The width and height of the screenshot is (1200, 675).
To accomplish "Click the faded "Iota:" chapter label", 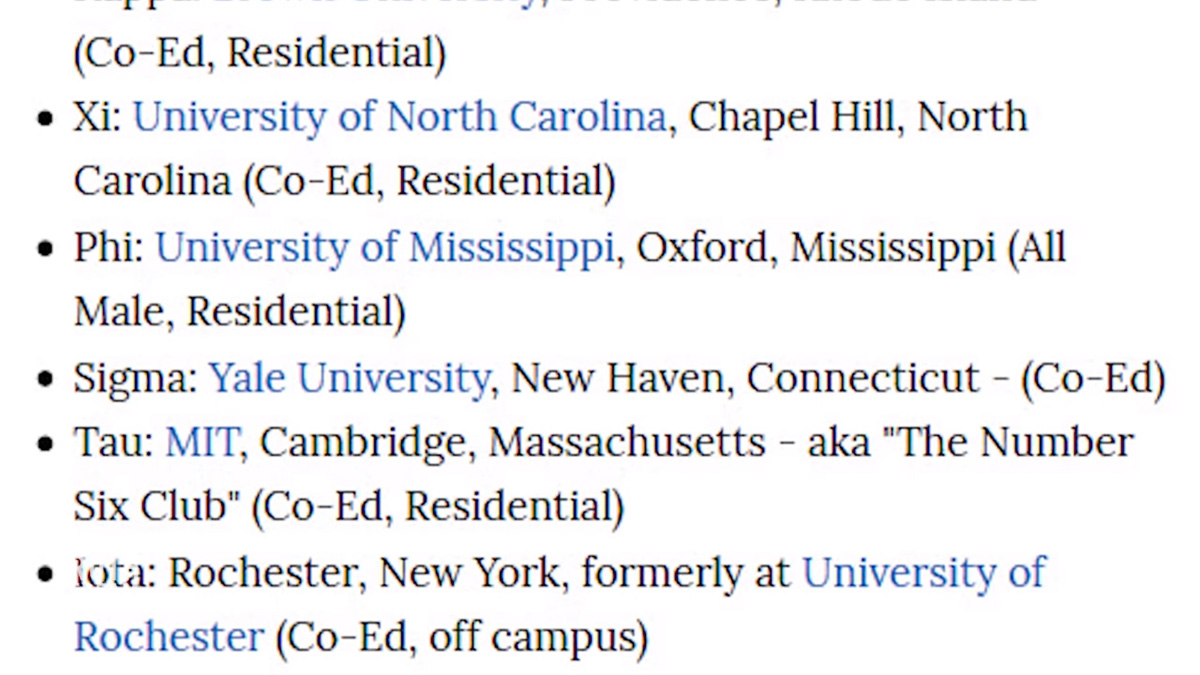I will (114, 574).
